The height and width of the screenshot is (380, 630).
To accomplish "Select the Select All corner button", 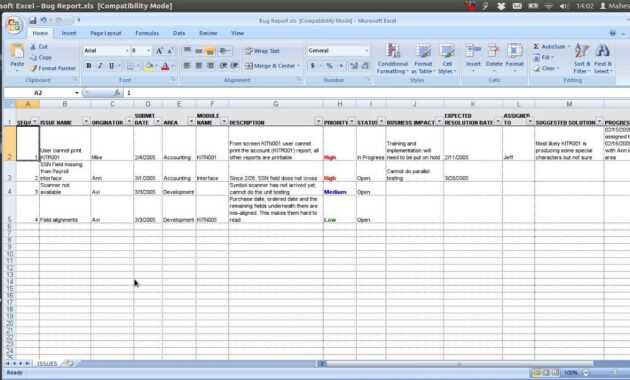I will pyautogui.click(x=10, y=104).
